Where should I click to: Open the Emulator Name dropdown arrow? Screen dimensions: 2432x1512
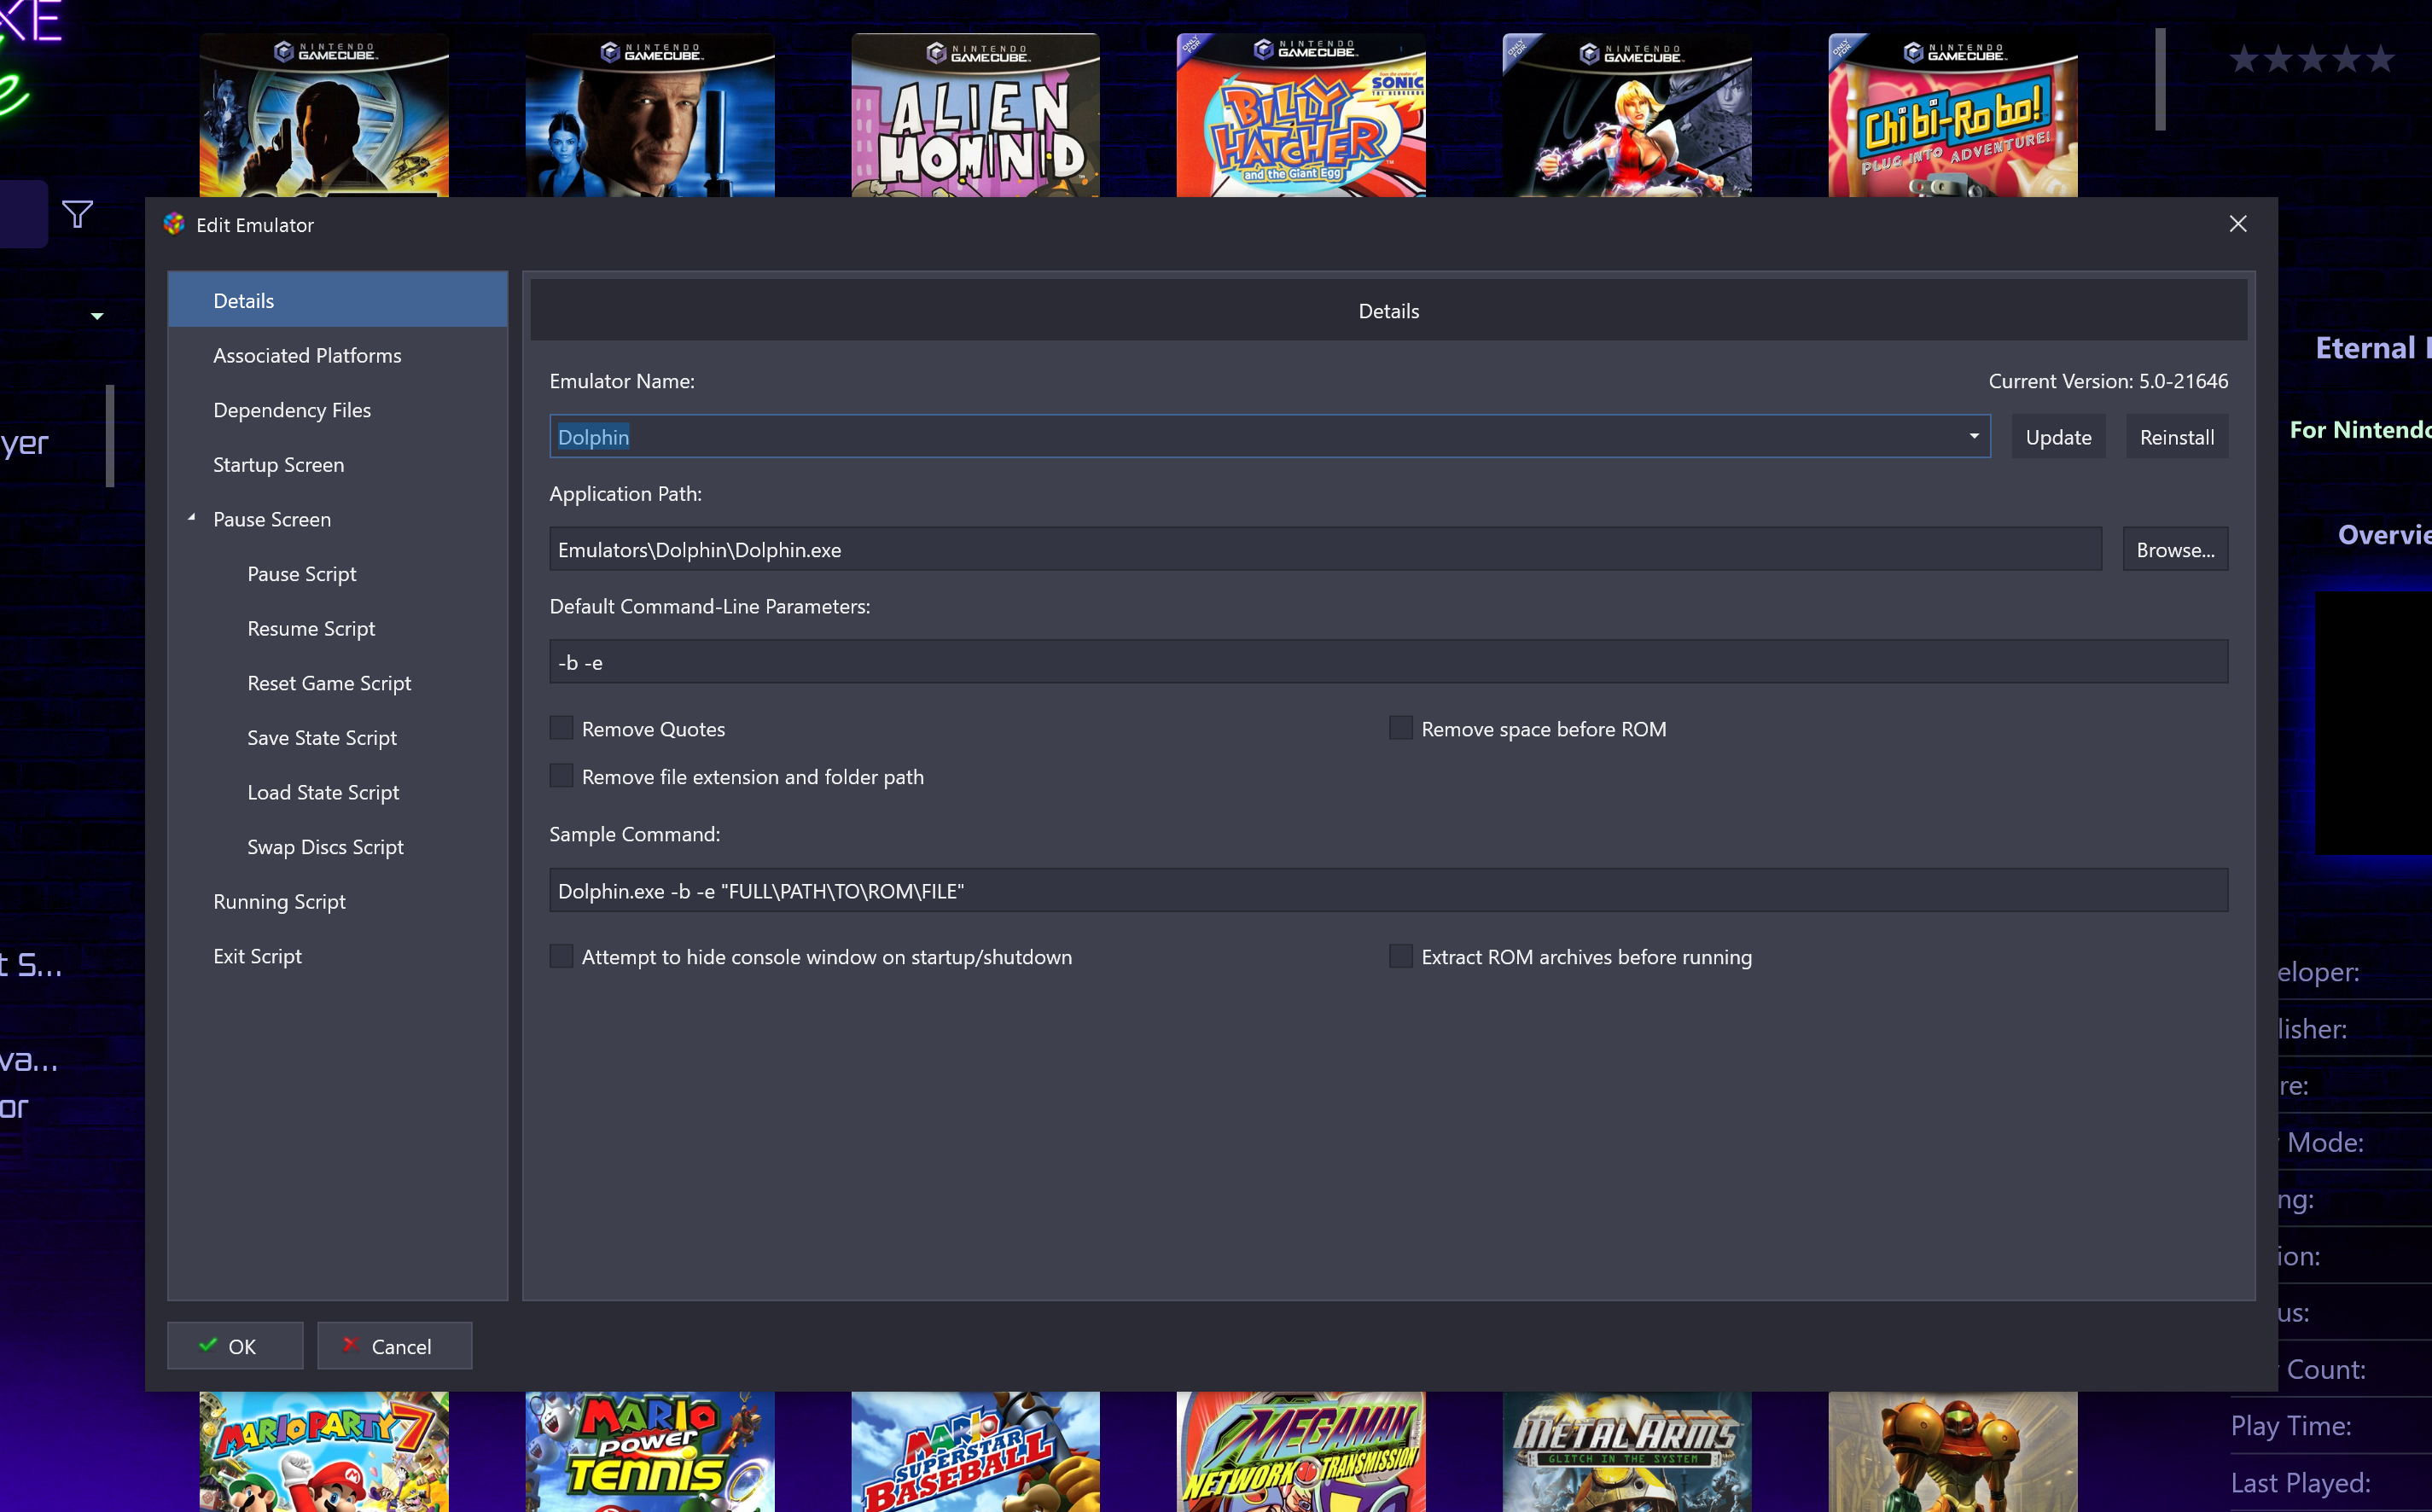(x=1974, y=436)
